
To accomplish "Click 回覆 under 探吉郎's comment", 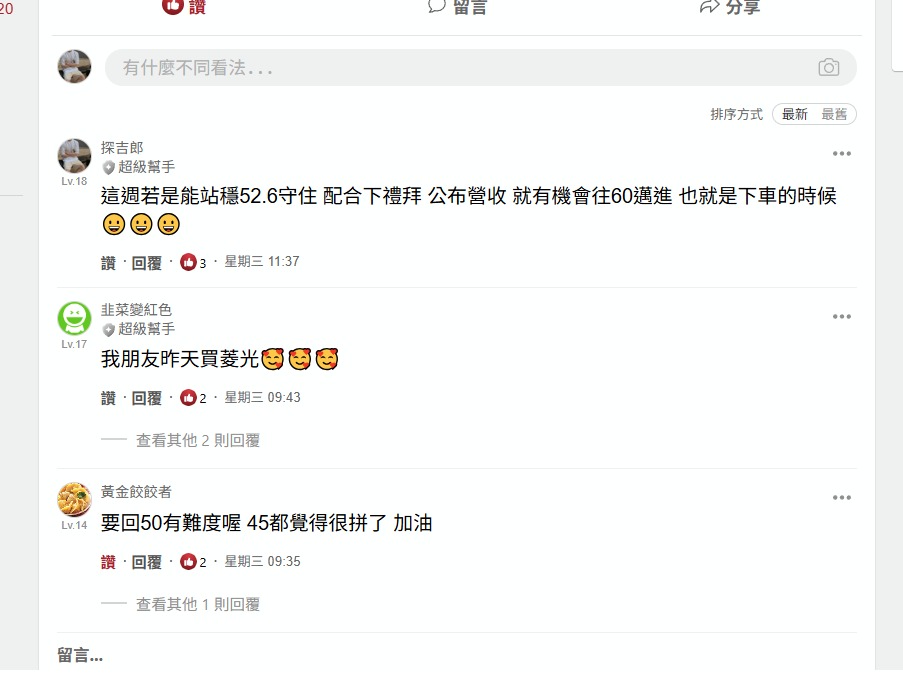I will pyautogui.click(x=146, y=263).
